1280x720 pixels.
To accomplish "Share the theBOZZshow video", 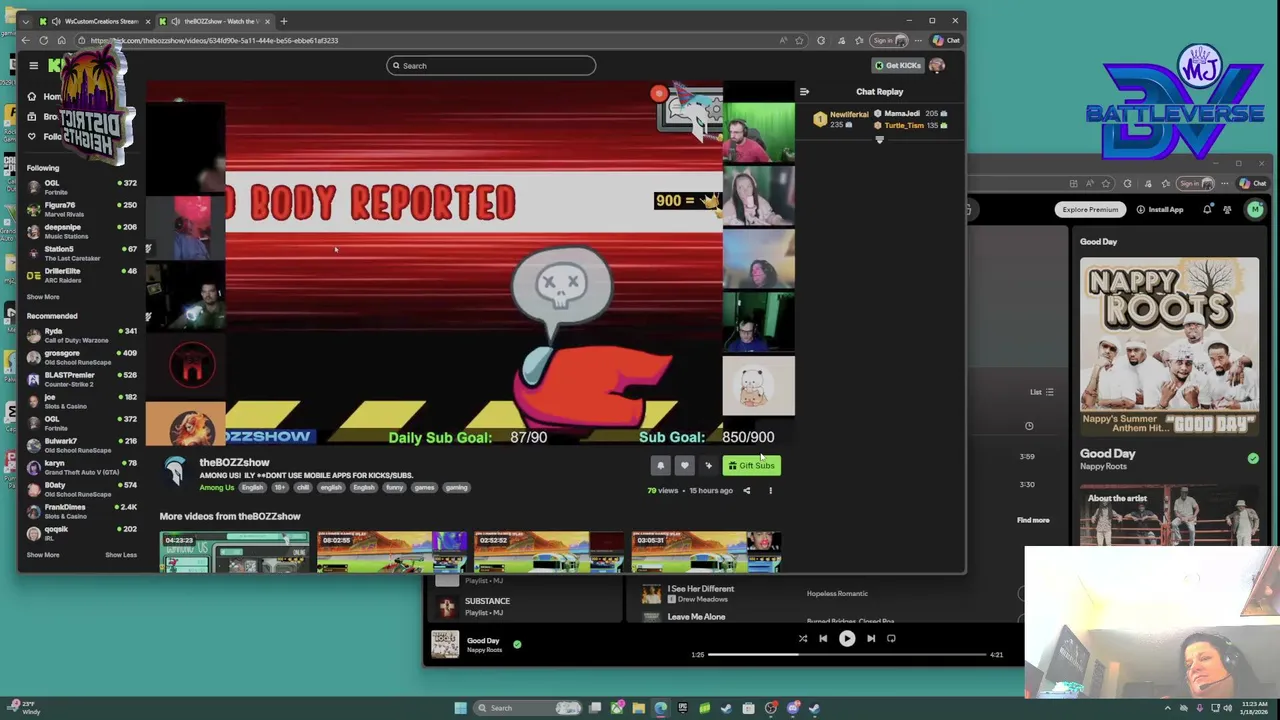I will 746,490.
